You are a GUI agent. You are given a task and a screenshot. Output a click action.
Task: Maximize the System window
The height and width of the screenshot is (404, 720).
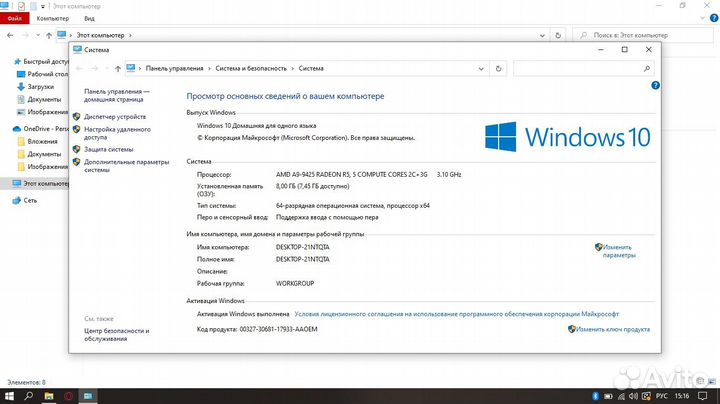point(624,50)
